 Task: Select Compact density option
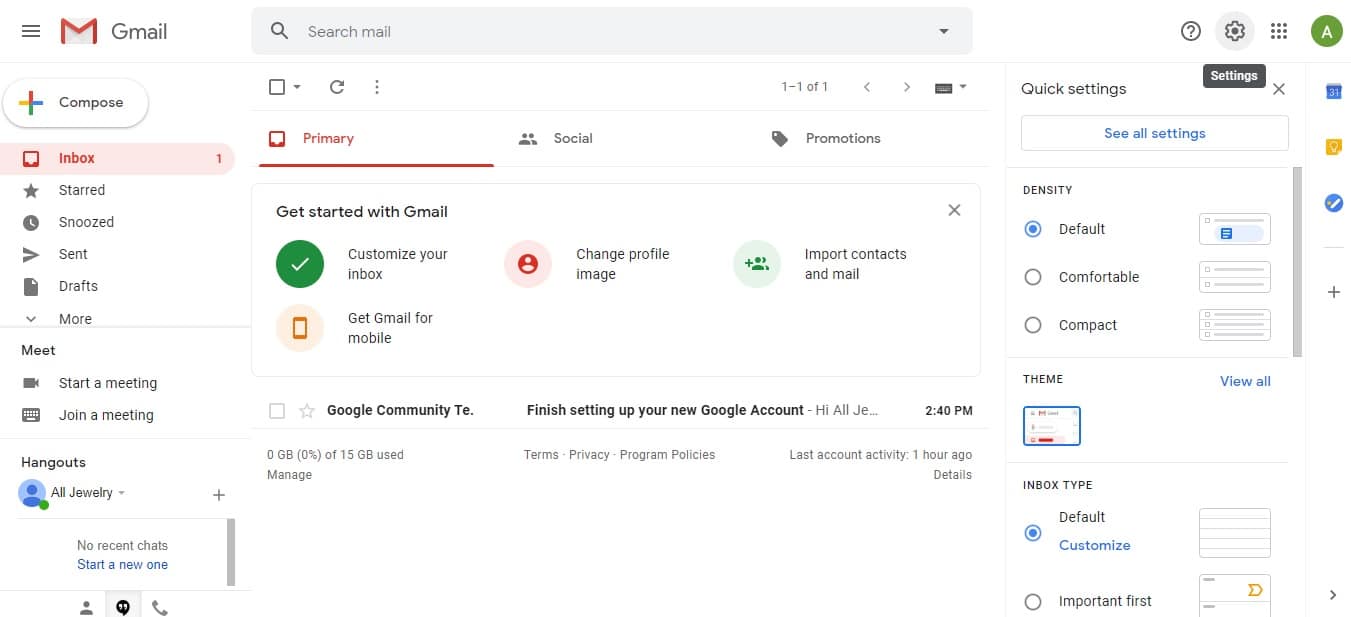coord(1033,325)
